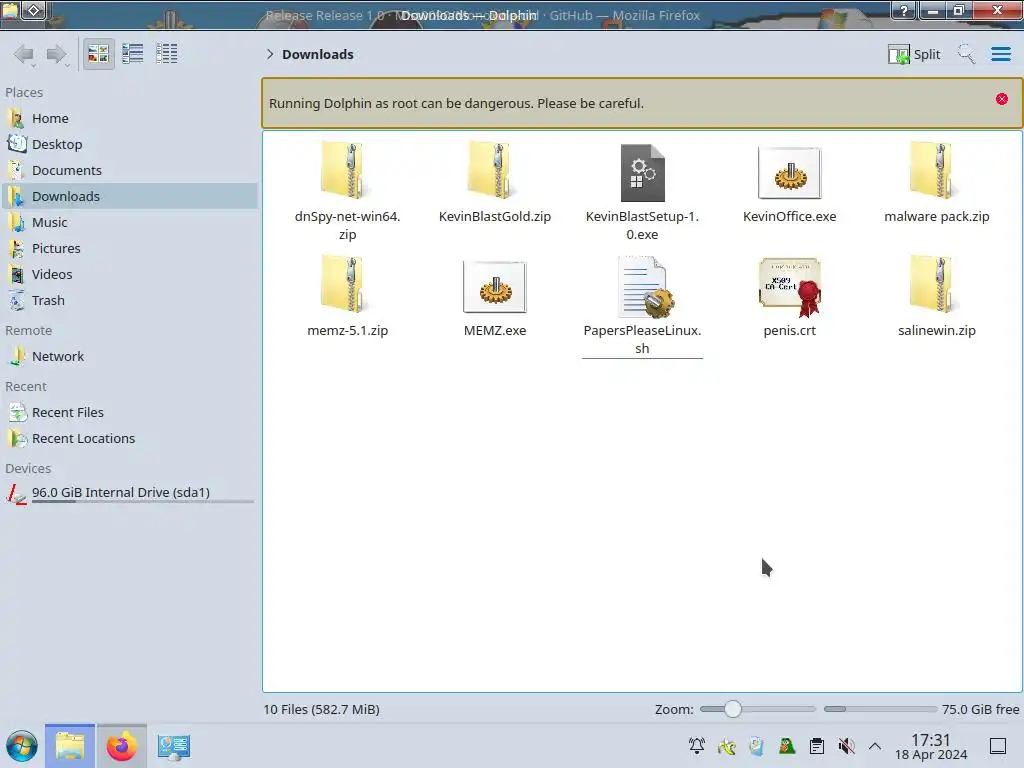Click the Show Desktop button
The height and width of the screenshot is (768, 1024).
point(998,746)
